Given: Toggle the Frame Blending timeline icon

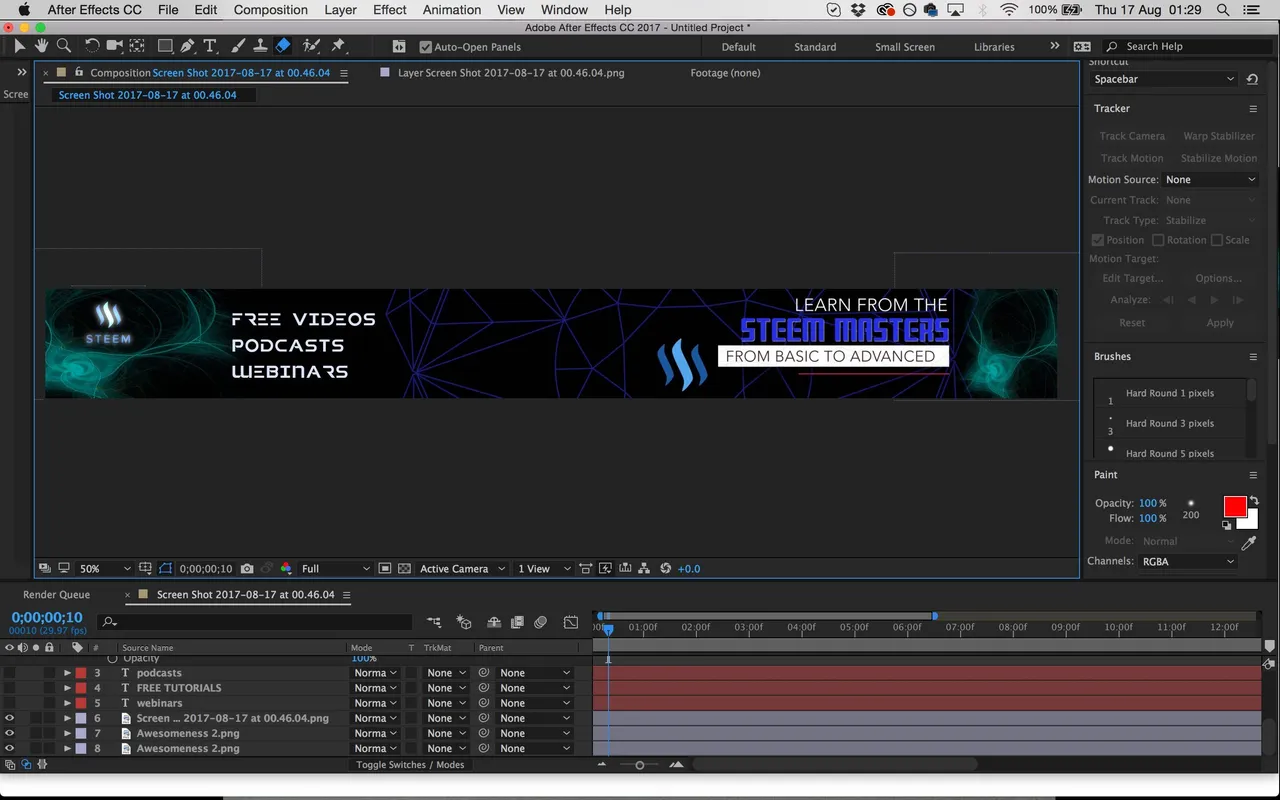Looking at the screenshot, I should coord(517,622).
